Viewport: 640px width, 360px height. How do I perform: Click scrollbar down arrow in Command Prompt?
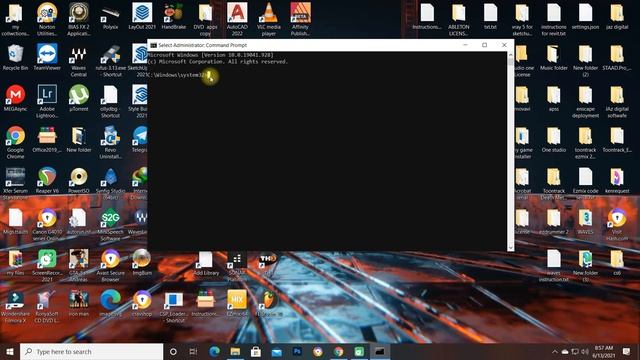(x=510, y=247)
